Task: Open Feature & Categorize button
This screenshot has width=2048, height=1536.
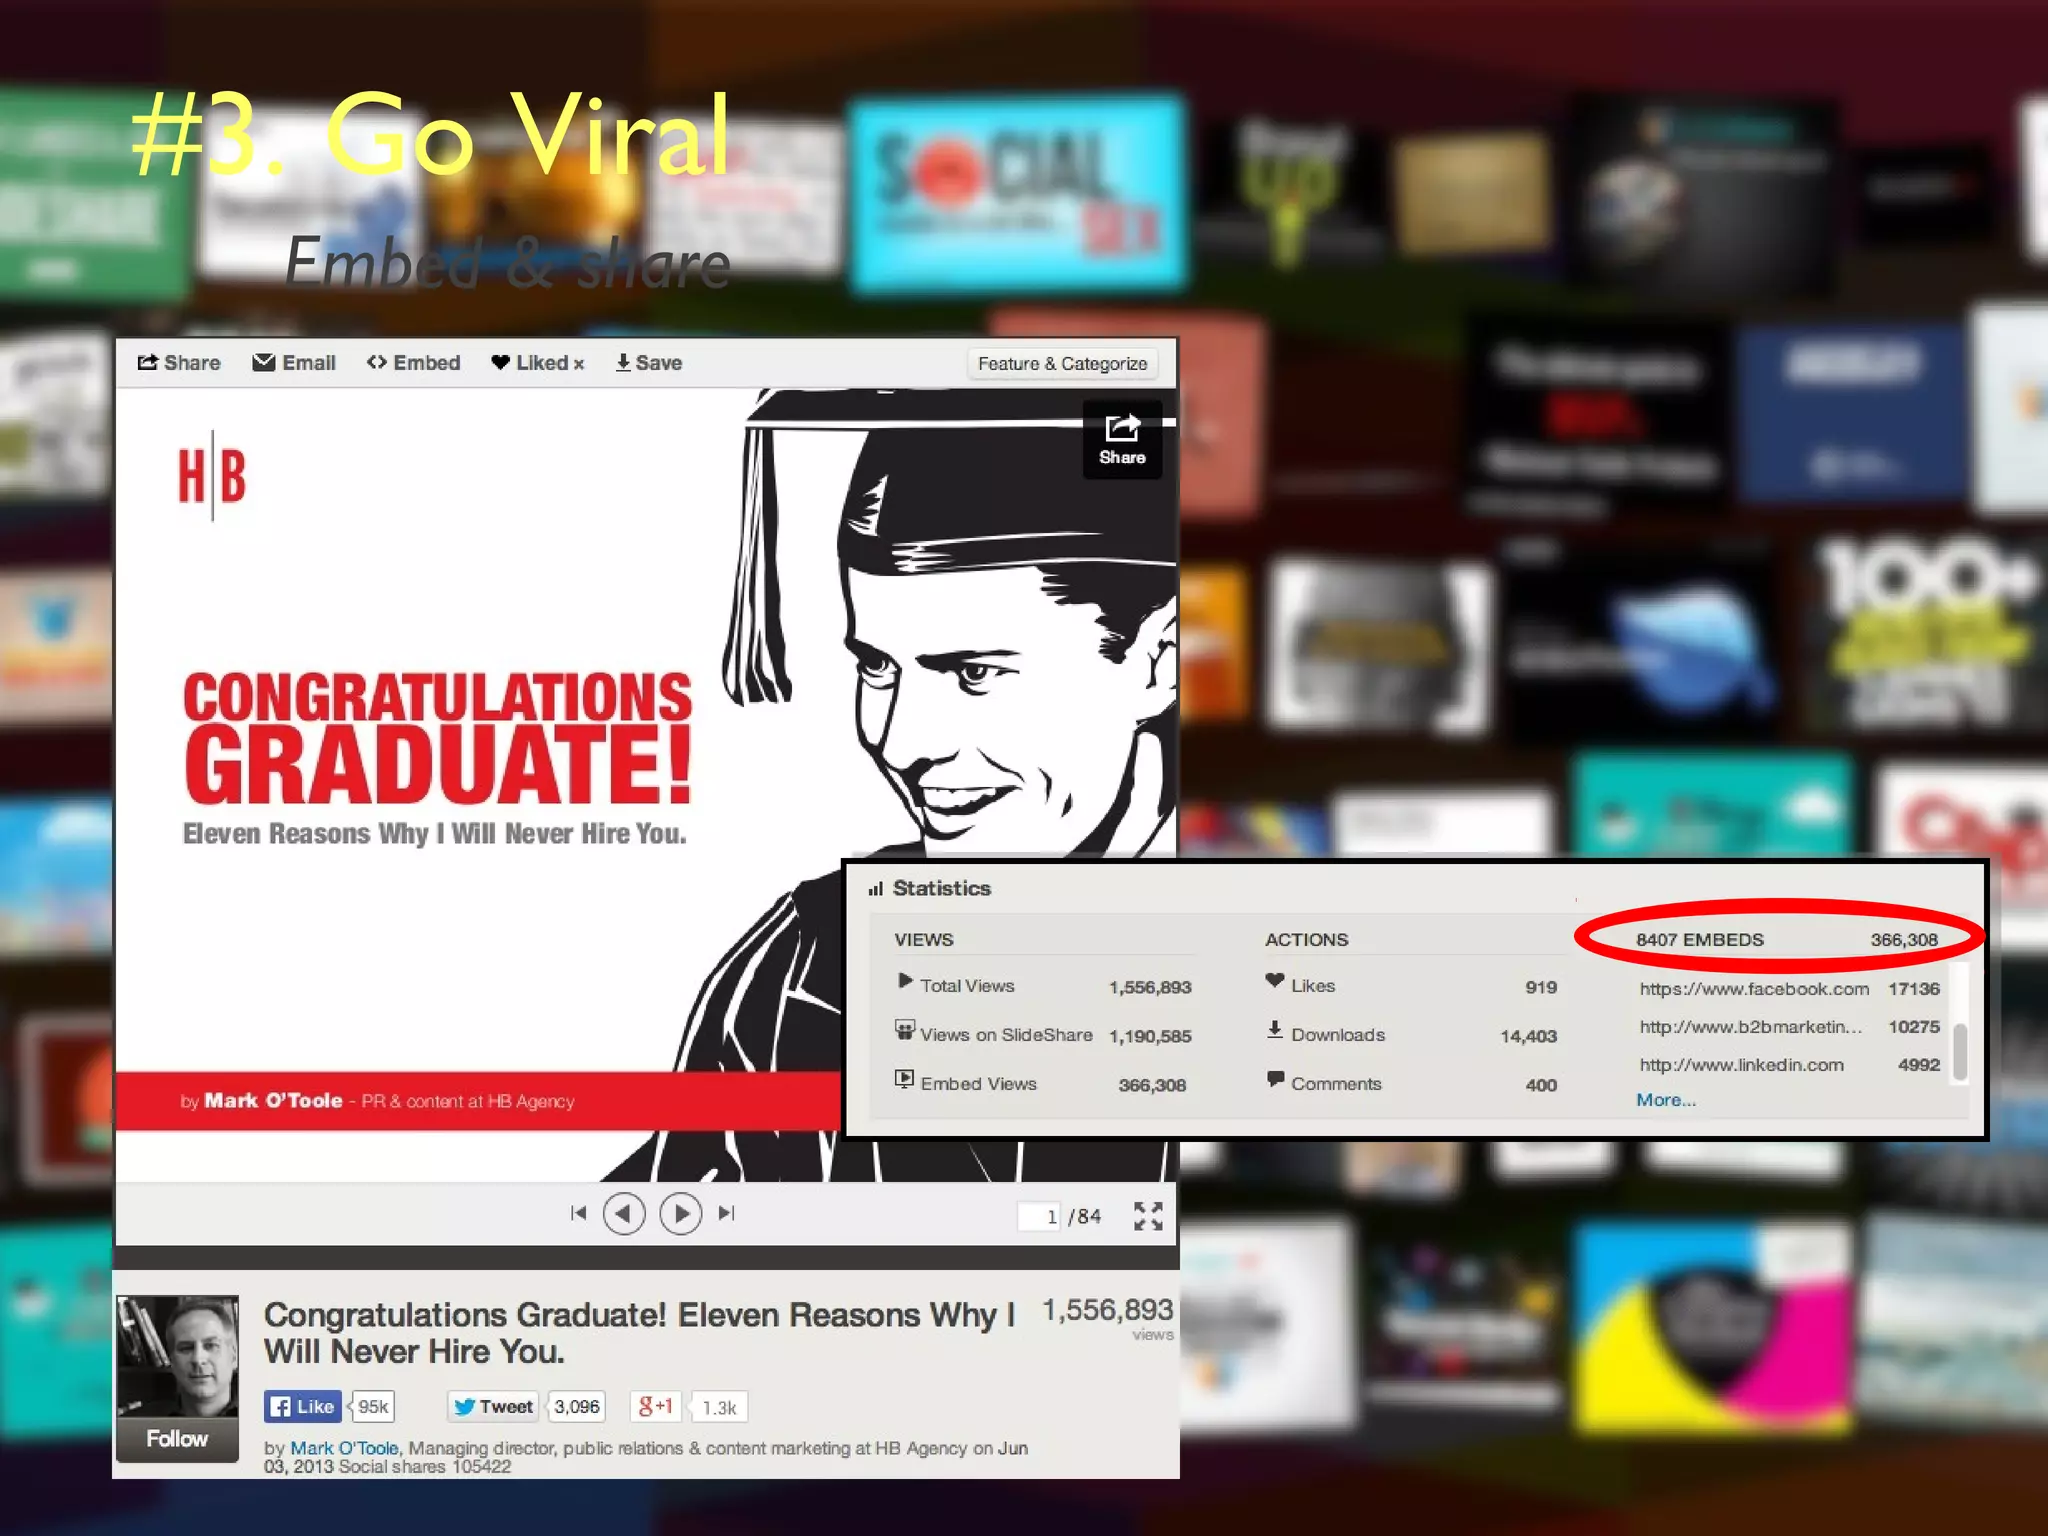Action: 1062,364
